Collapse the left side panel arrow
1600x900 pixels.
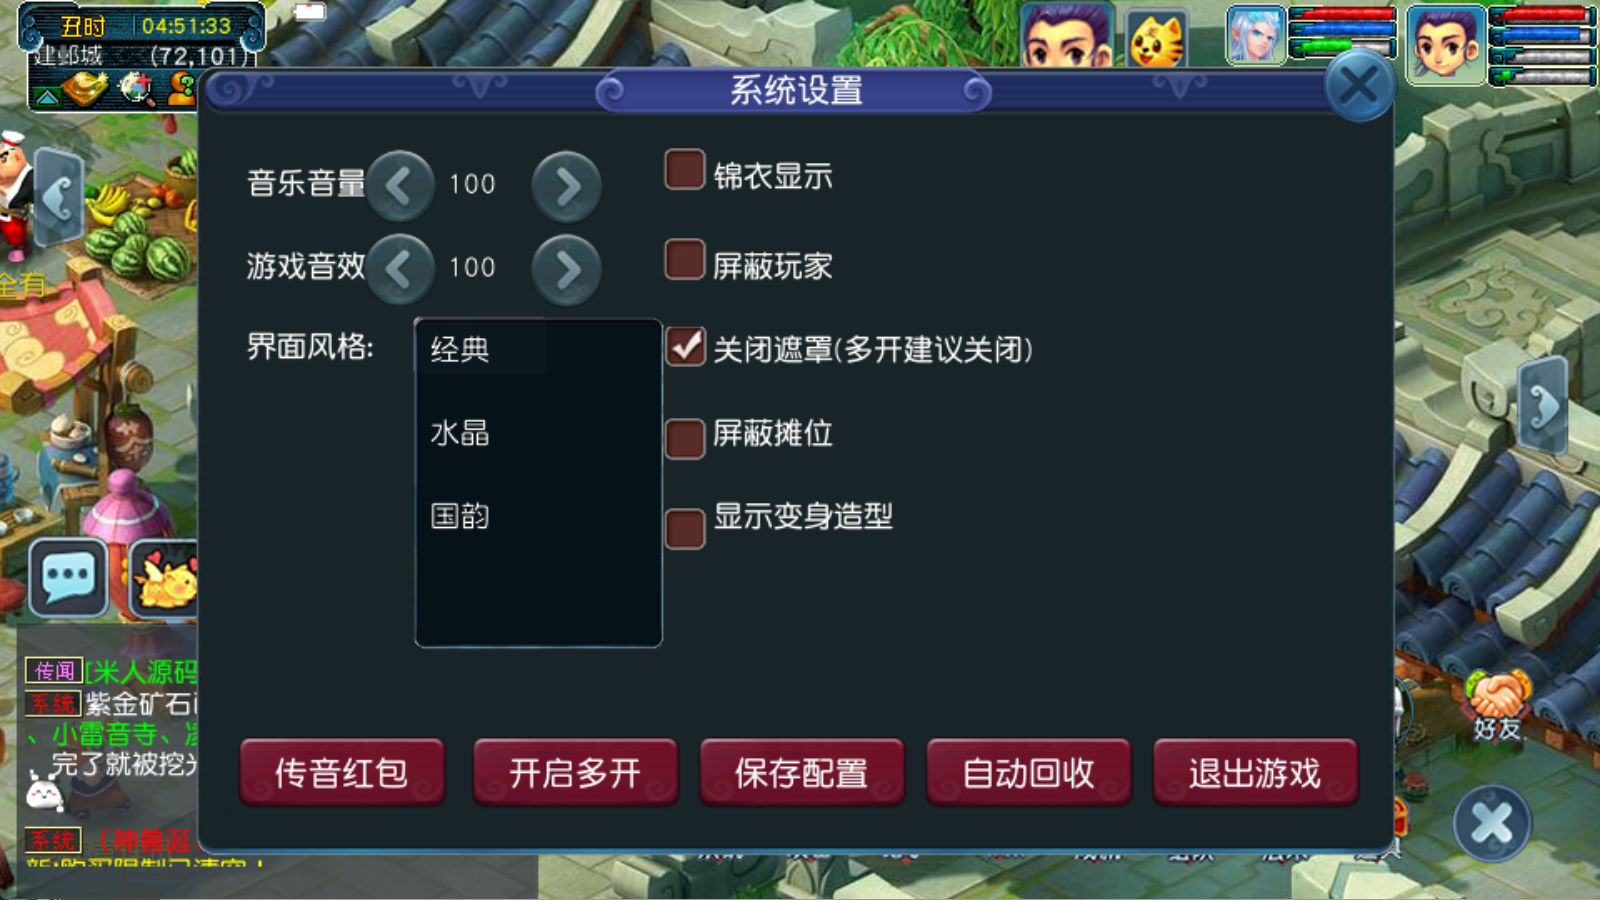click(x=58, y=197)
